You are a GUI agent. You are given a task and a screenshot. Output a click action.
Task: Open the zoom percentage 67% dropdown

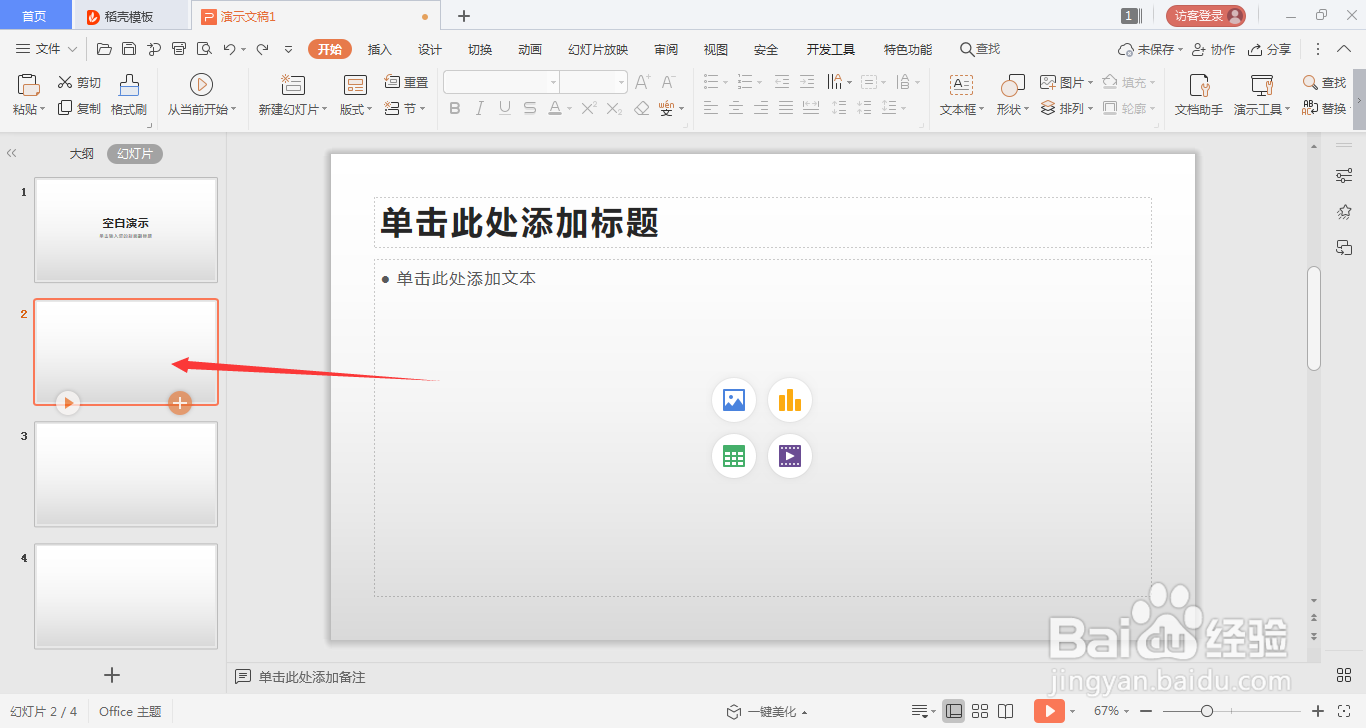click(1110, 711)
